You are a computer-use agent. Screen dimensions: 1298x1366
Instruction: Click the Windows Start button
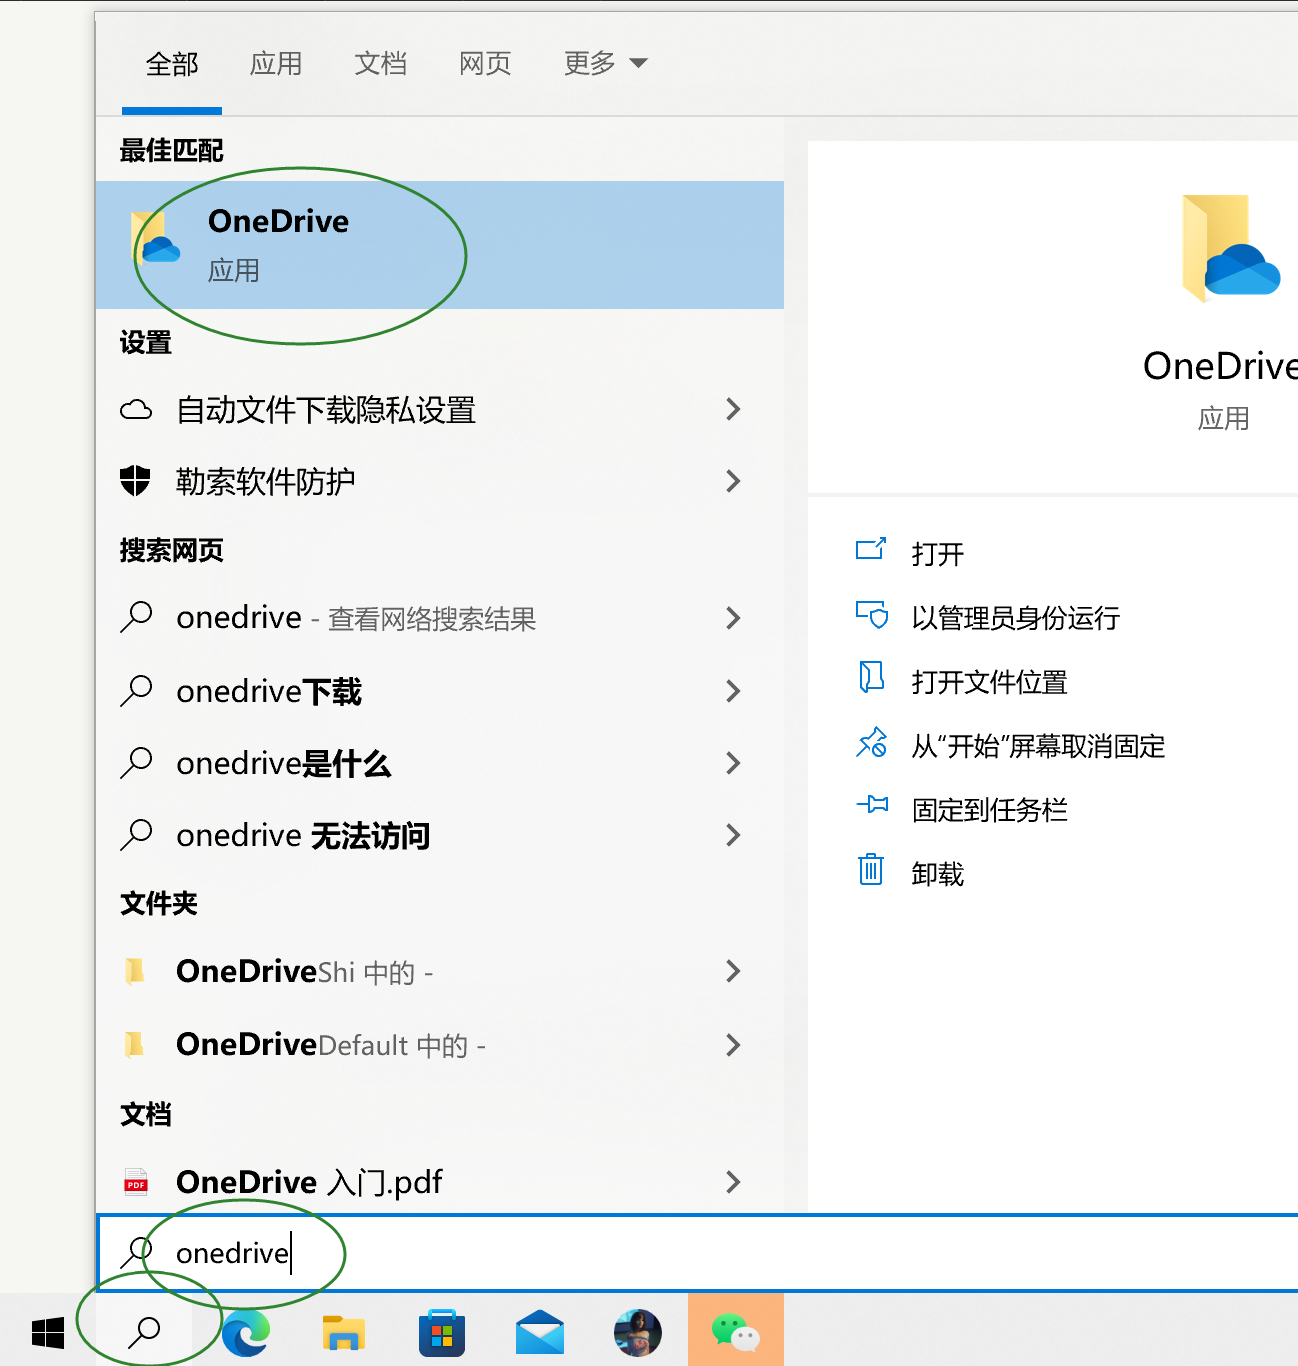[x=45, y=1331]
